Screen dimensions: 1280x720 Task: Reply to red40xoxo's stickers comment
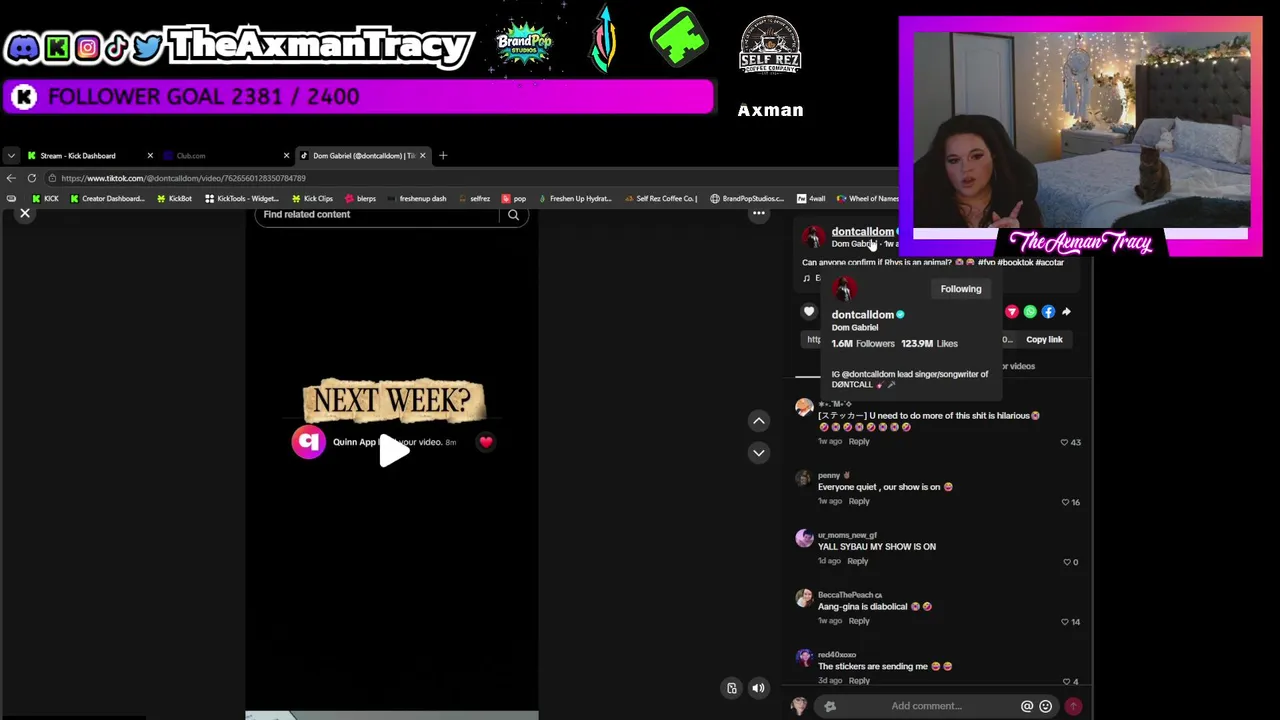coord(859,681)
